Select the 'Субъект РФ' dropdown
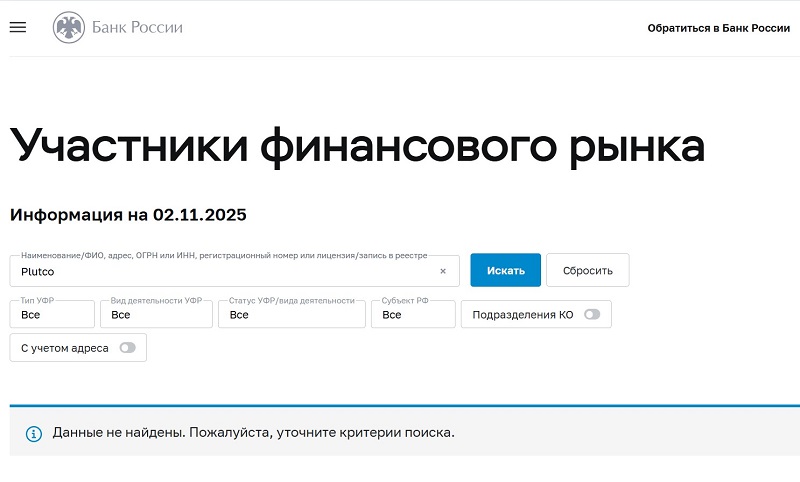The height and width of the screenshot is (482, 800). point(412,315)
